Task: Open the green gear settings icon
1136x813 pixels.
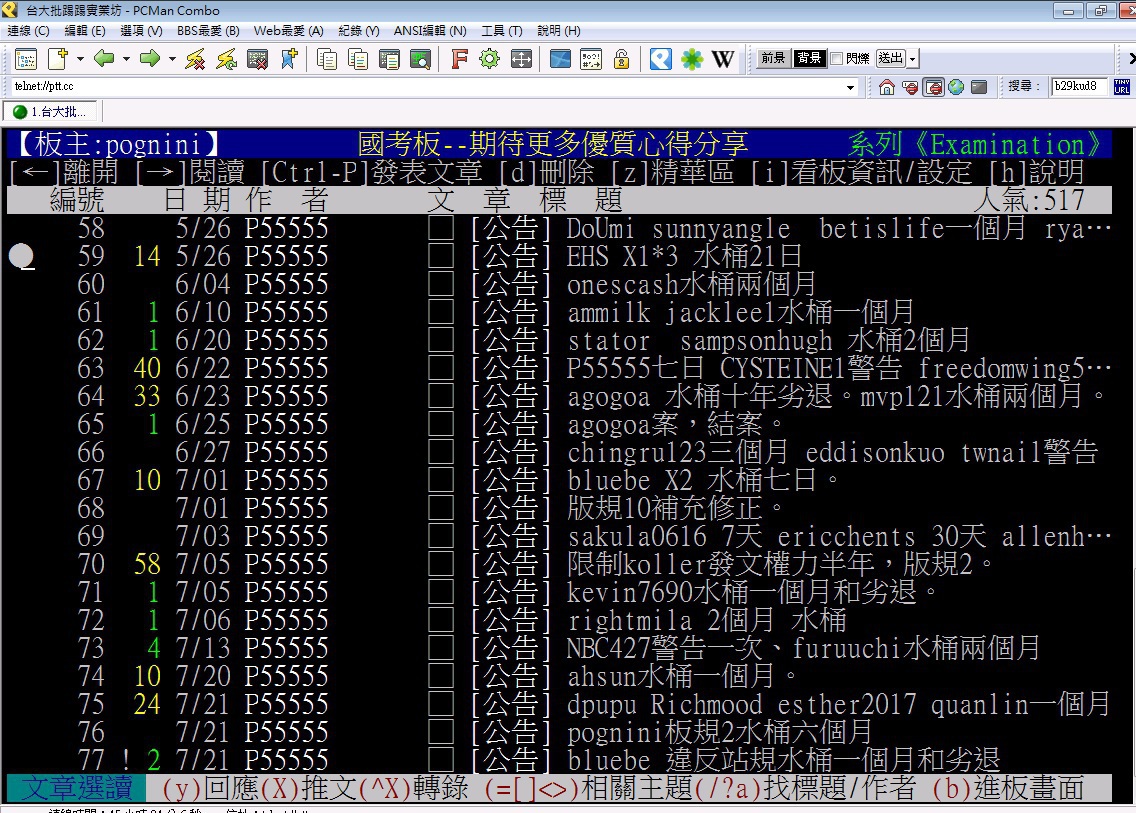Action: tap(489, 59)
